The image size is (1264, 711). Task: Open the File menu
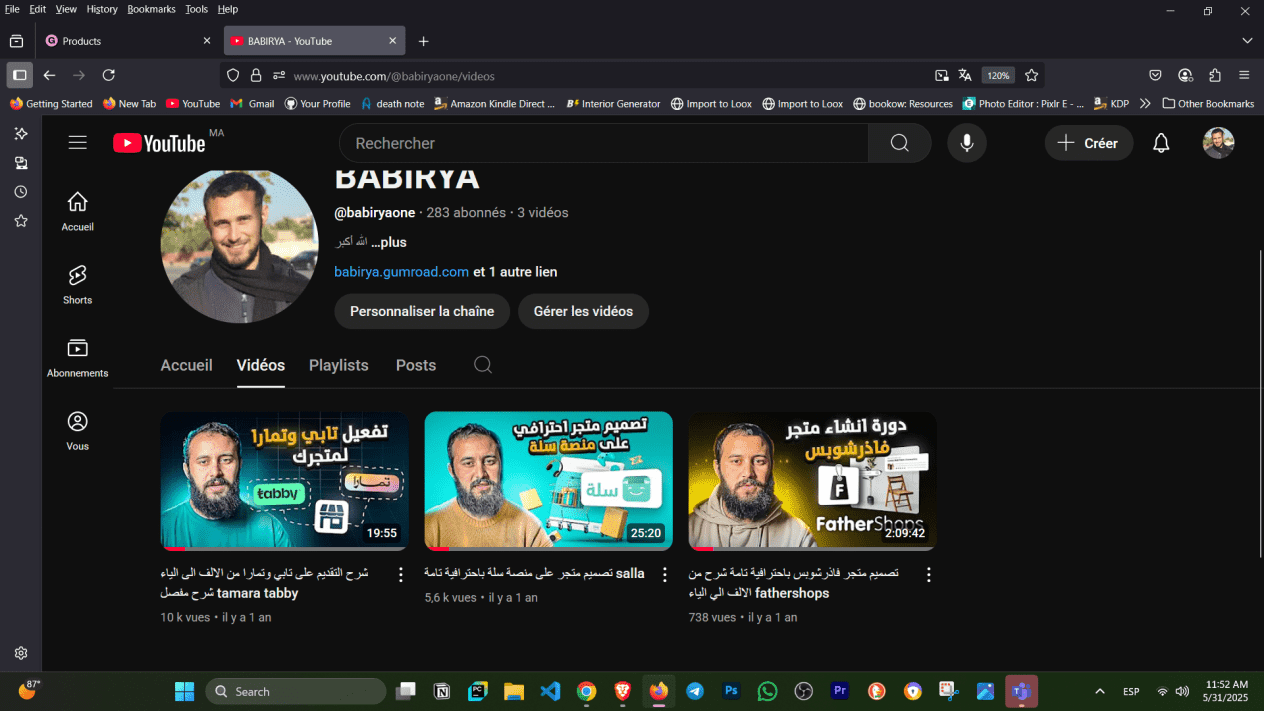click(x=12, y=9)
